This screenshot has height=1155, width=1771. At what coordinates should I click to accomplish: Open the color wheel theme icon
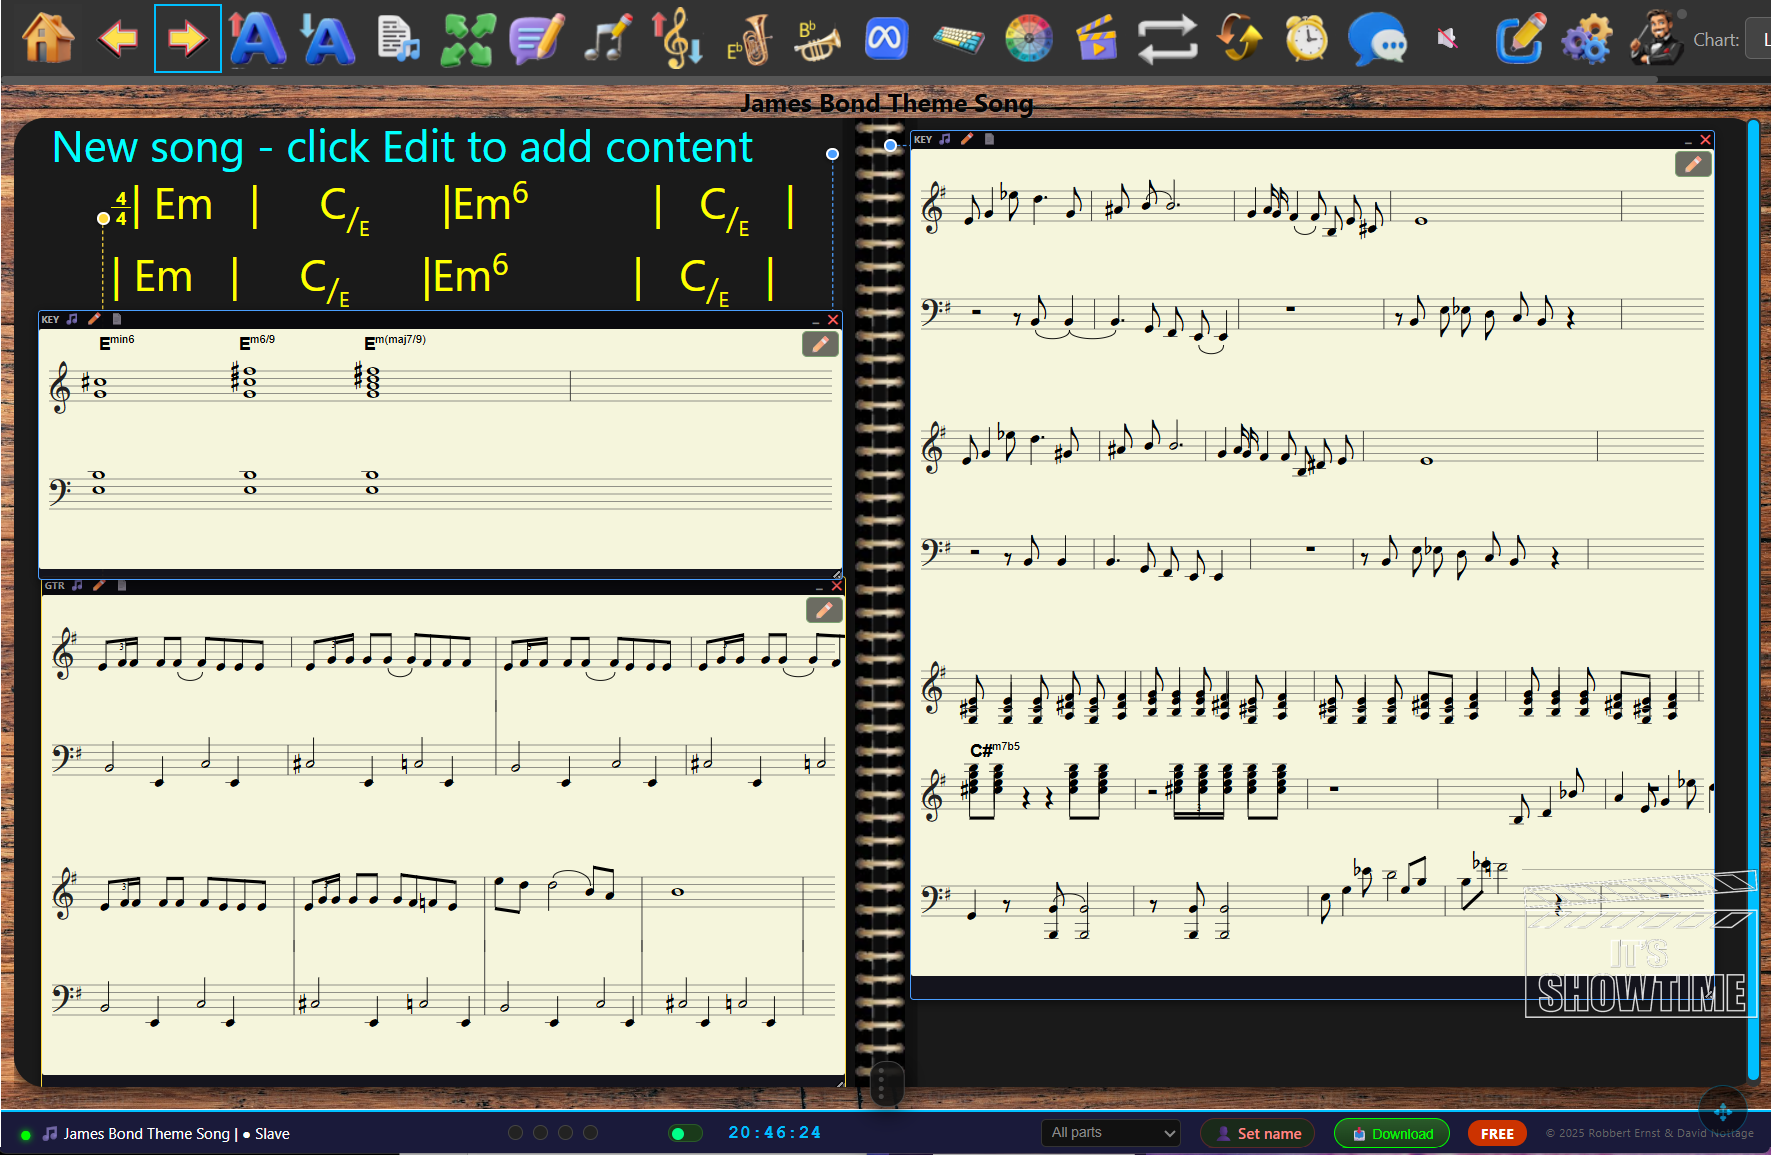(x=1028, y=39)
